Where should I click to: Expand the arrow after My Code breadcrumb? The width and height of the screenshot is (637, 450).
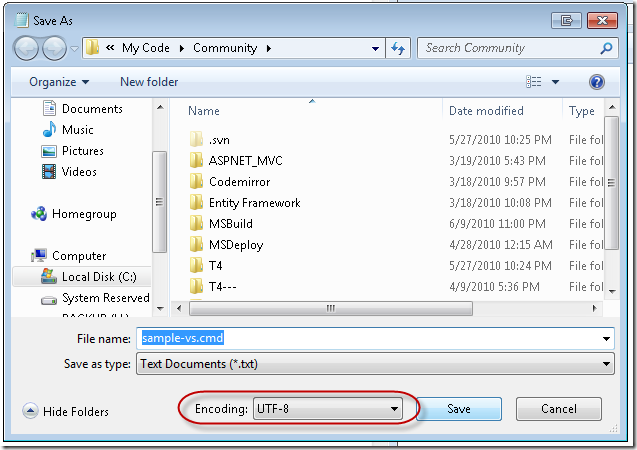(x=182, y=49)
